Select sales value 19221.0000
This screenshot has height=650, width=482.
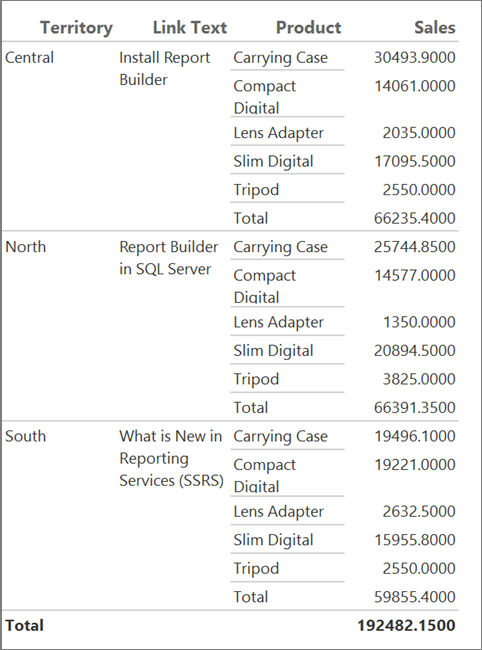pos(415,465)
